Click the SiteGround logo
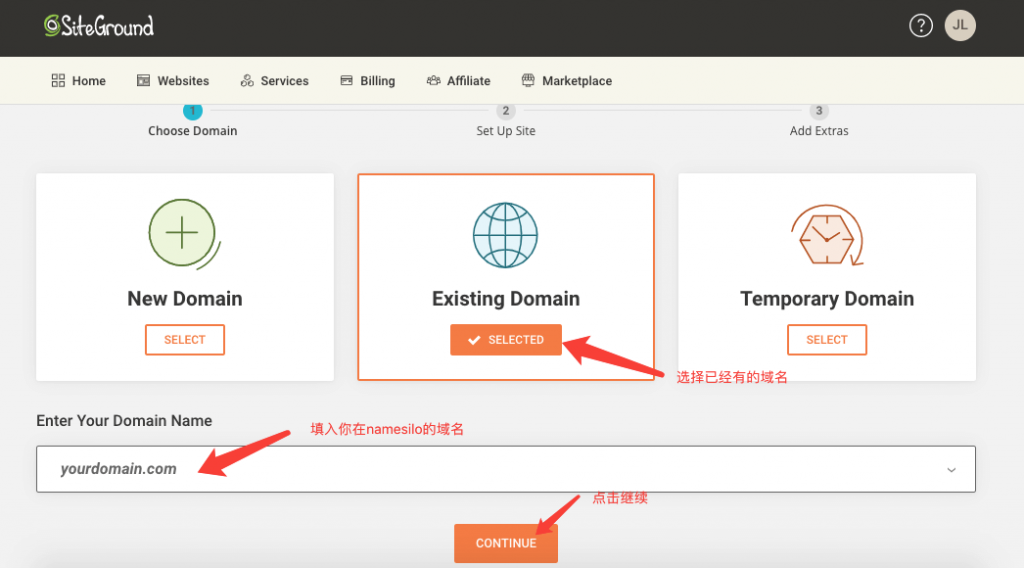Viewport: 1024px width, 568px height. pyautogui.click(x=99, y=26)
